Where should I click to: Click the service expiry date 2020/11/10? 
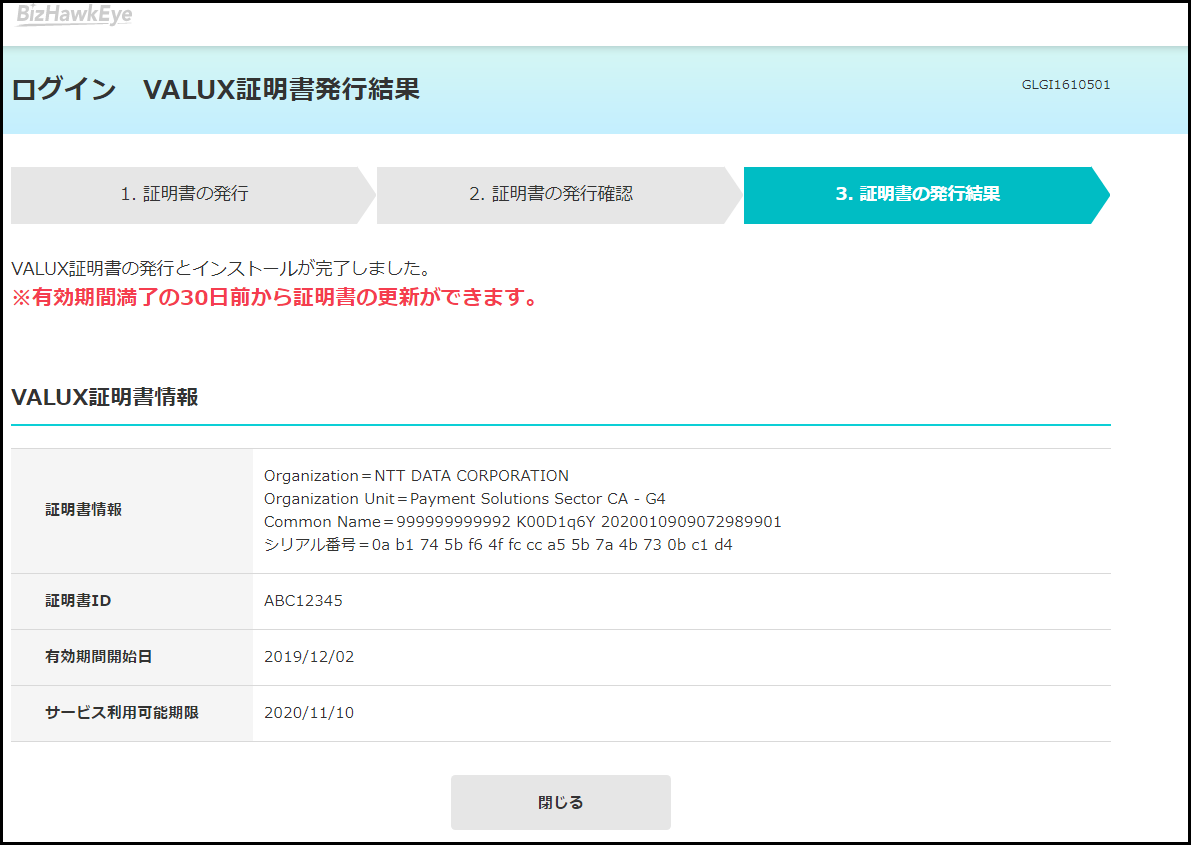point(309,713)
